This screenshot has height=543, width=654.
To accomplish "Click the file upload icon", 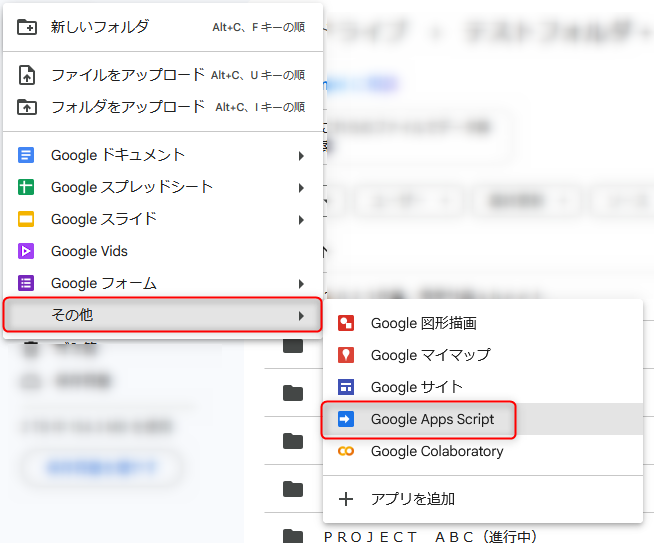I will [27, 75].
